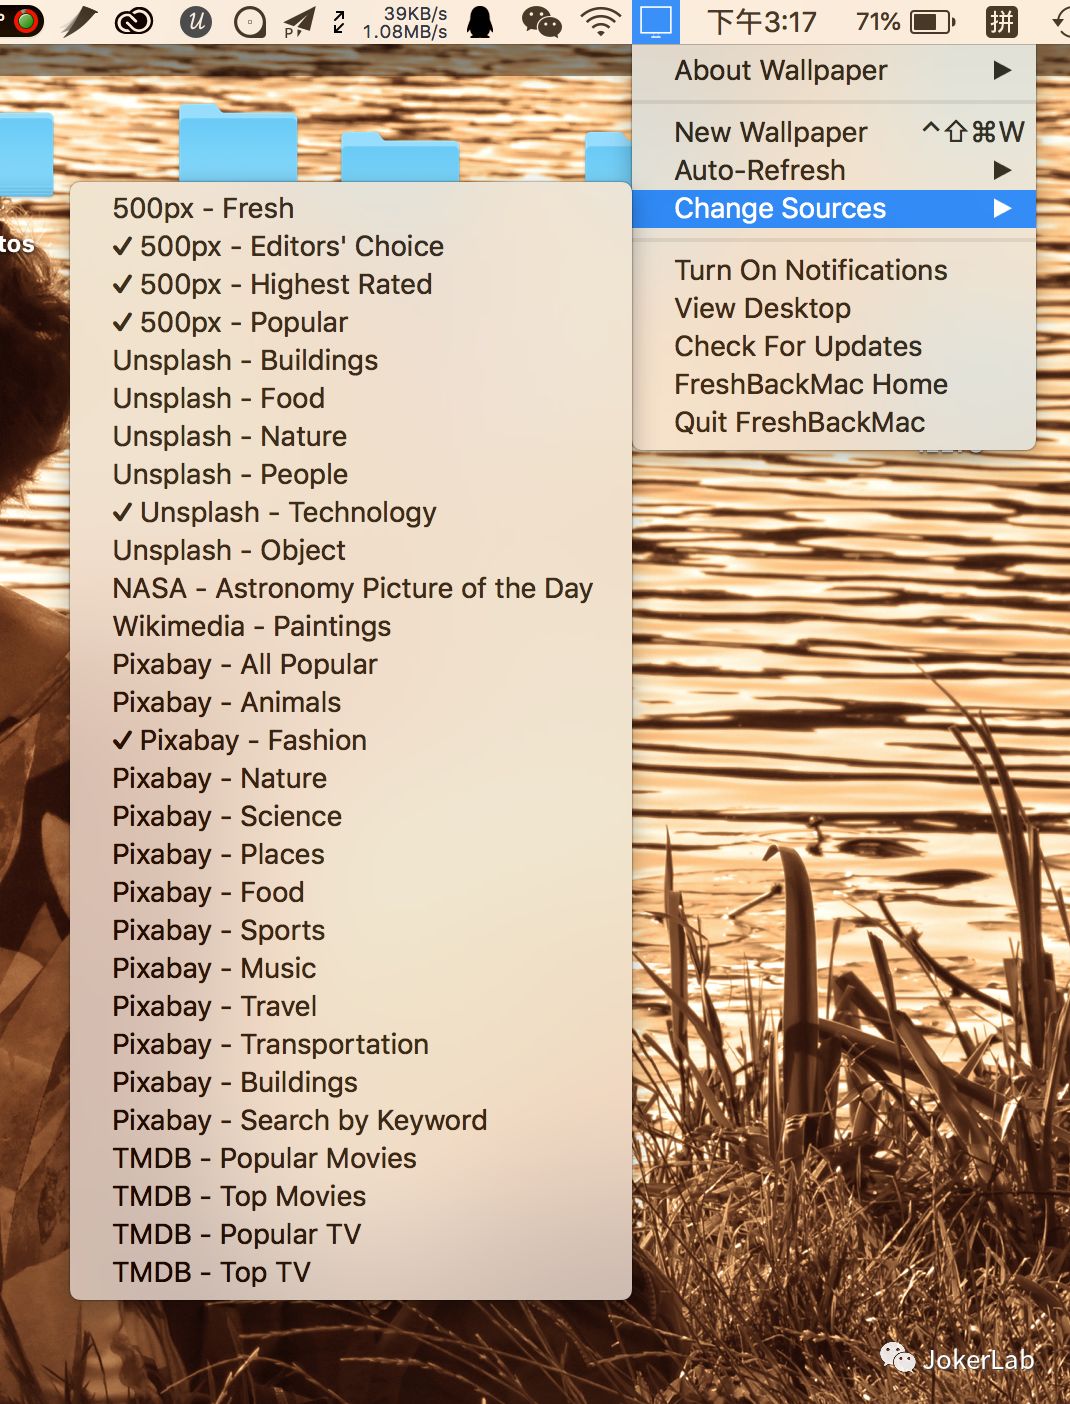Enable Pixabay - Food source
This screenshot has width=1070, height=1404.
click(351, 892)
